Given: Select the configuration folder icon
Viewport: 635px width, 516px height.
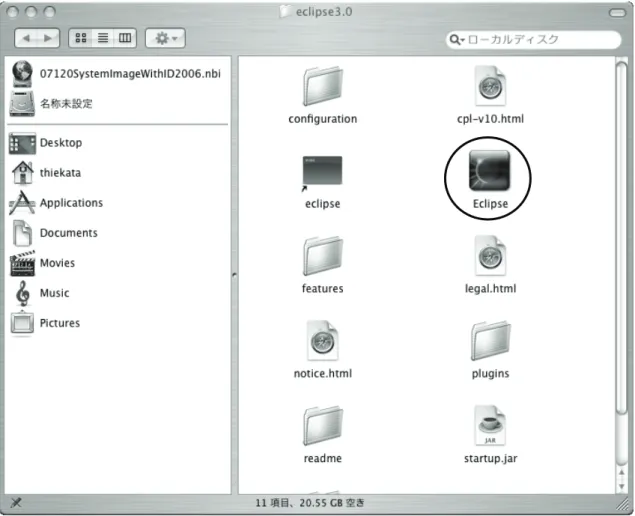Looking at the screenshot, I should click(323, 87).
